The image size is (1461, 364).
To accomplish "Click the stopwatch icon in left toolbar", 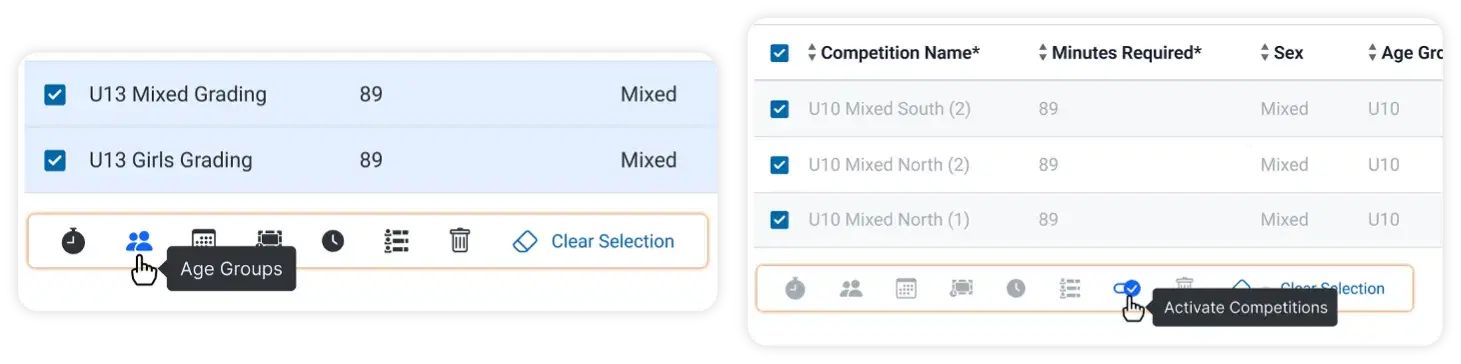I will pos(73,241).
